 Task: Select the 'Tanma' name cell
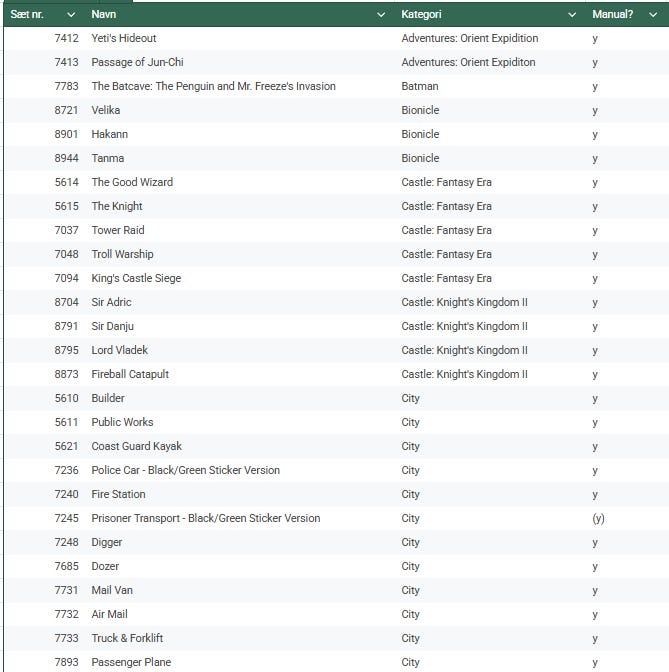click(241, 158)
